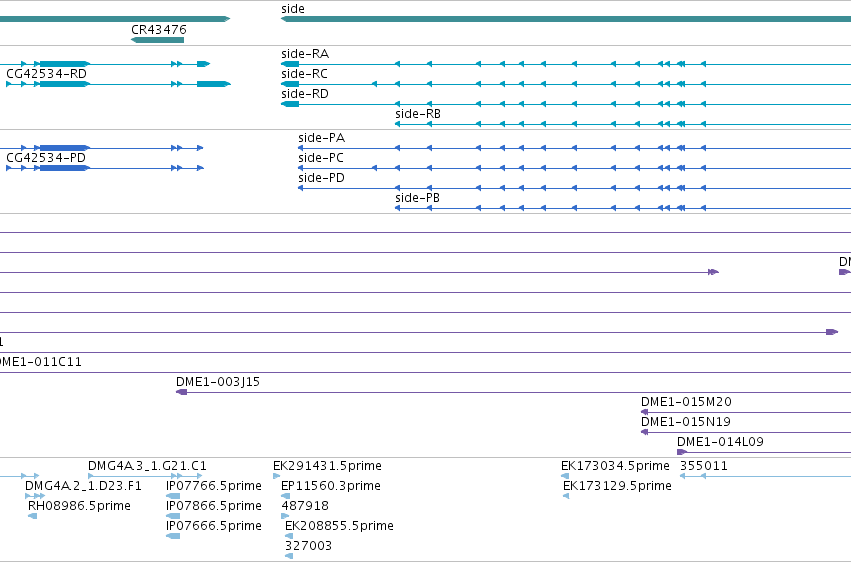Click the IP07666.5prime EST label
Image resolution: width=851 pixels, height=562 pixels.
[214, 526]
